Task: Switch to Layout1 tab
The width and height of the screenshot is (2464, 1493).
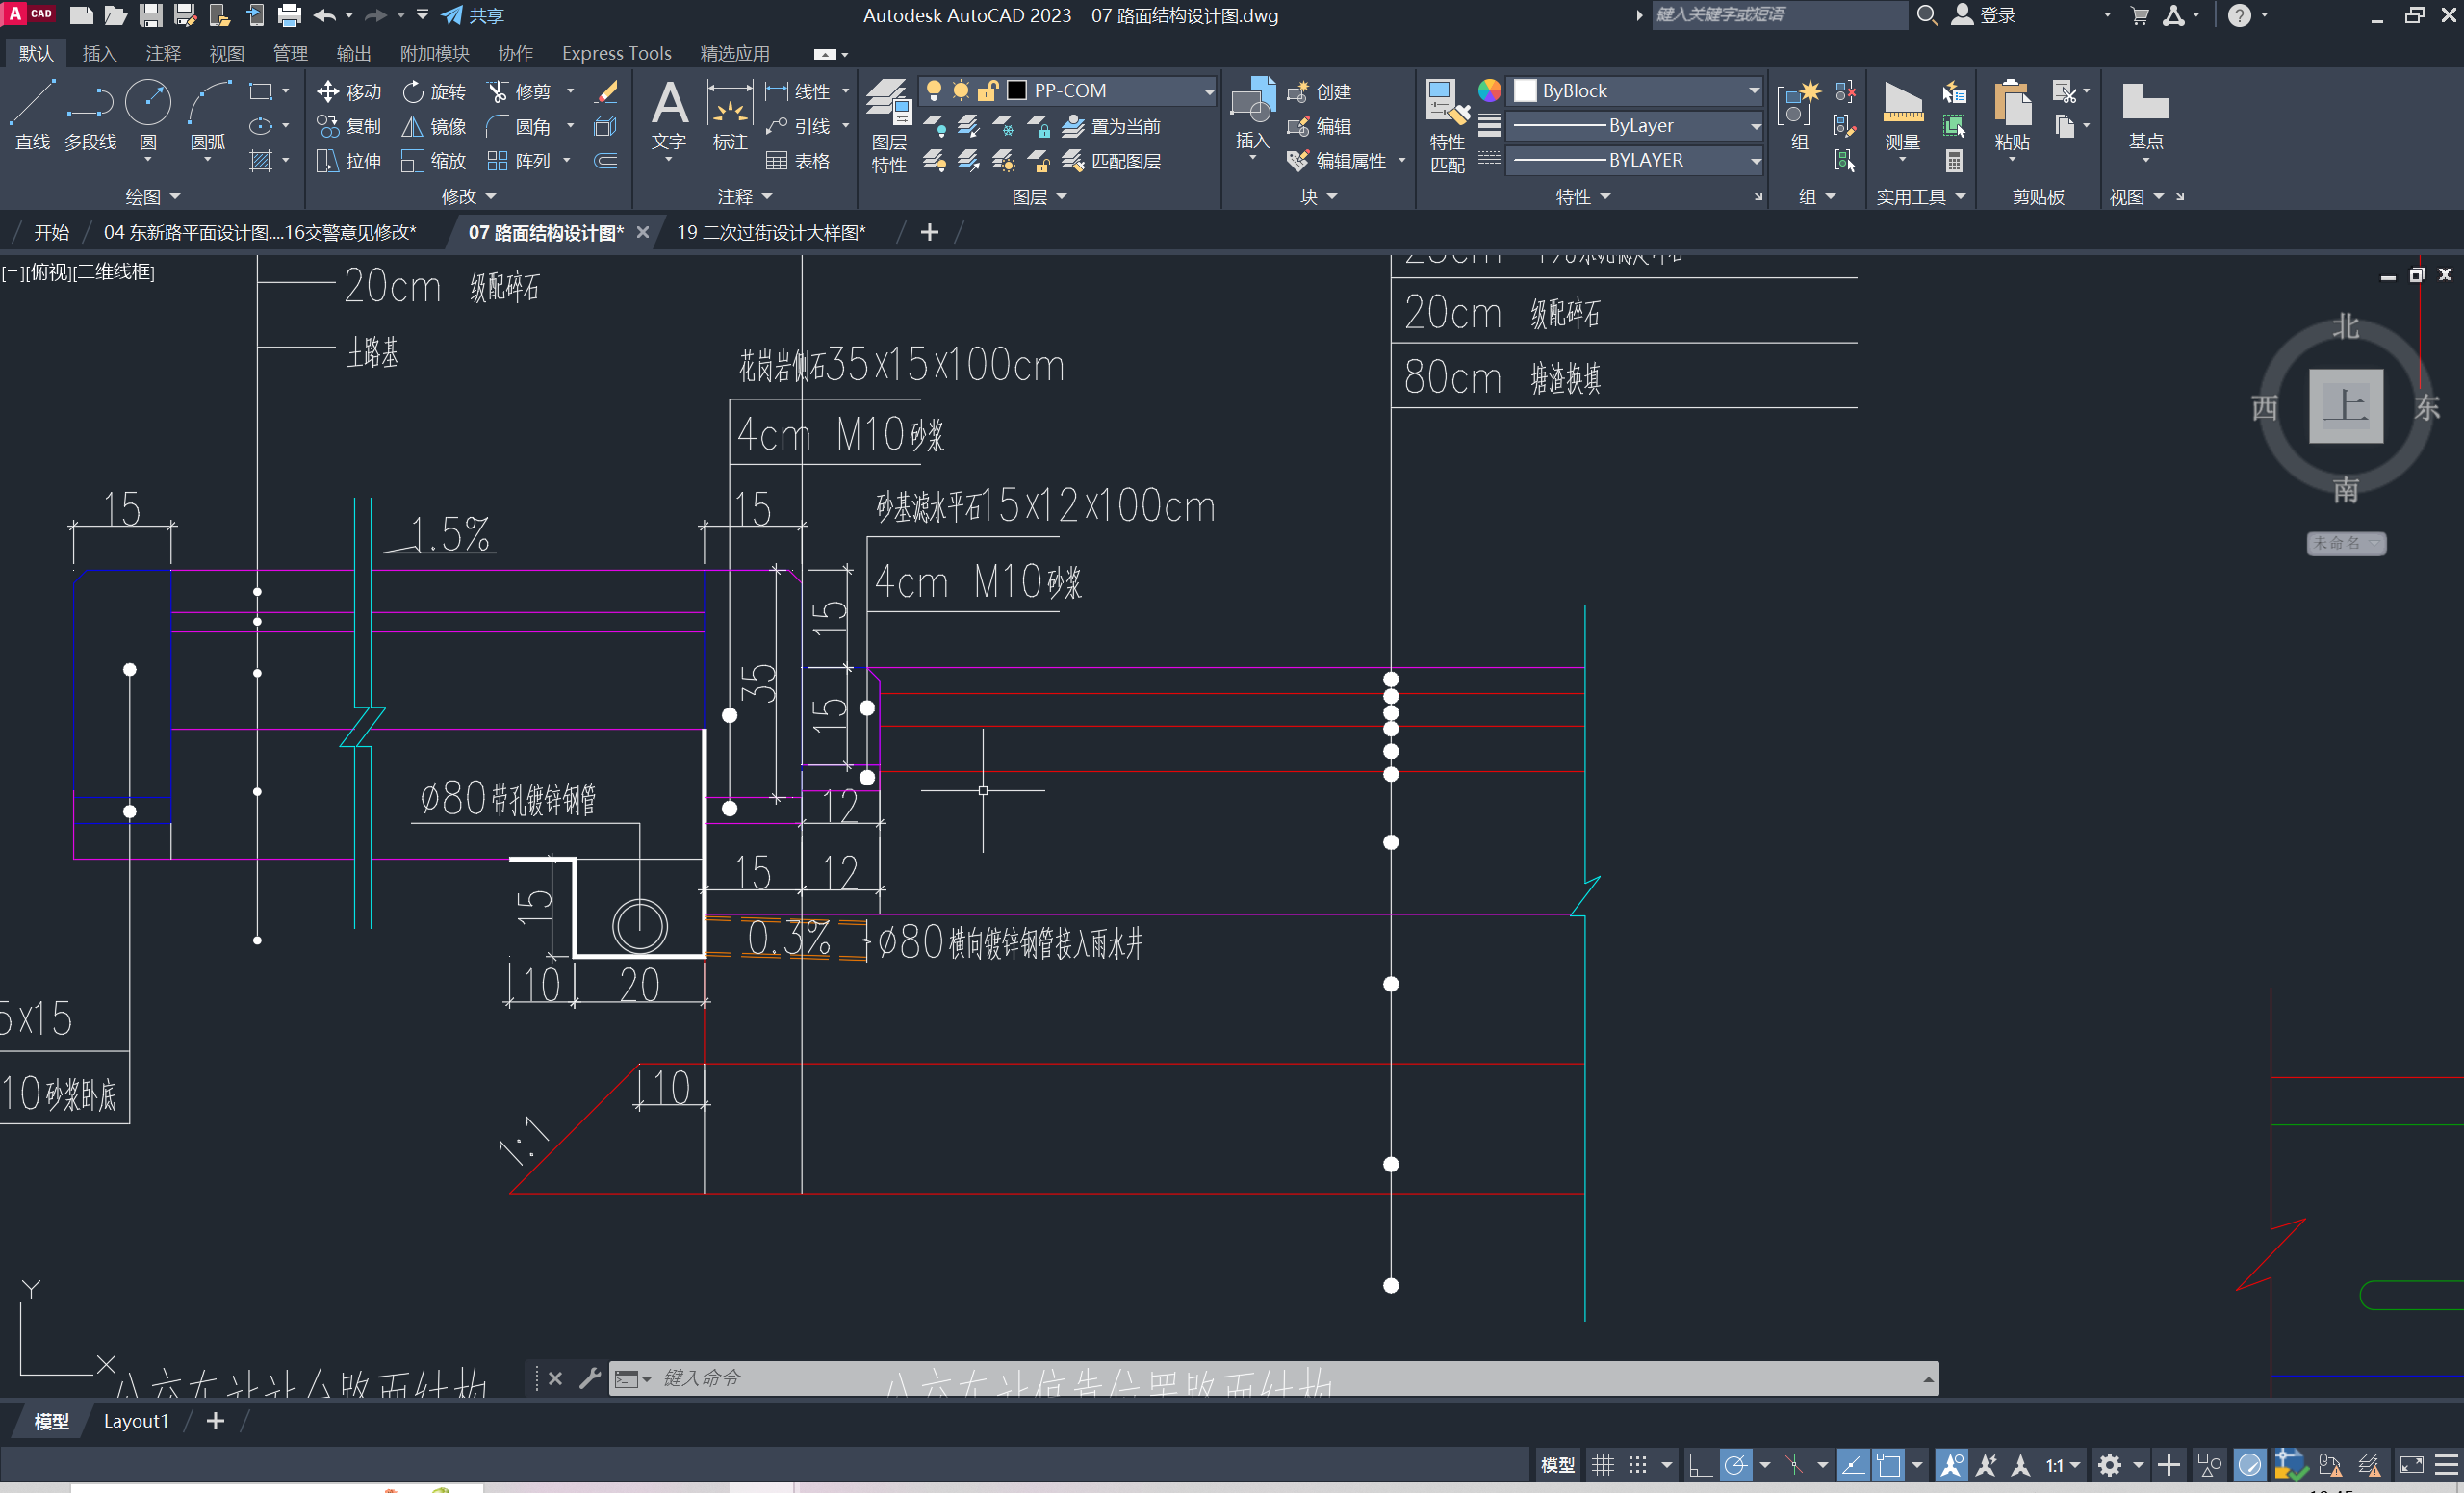Action: click(136, 1421)
